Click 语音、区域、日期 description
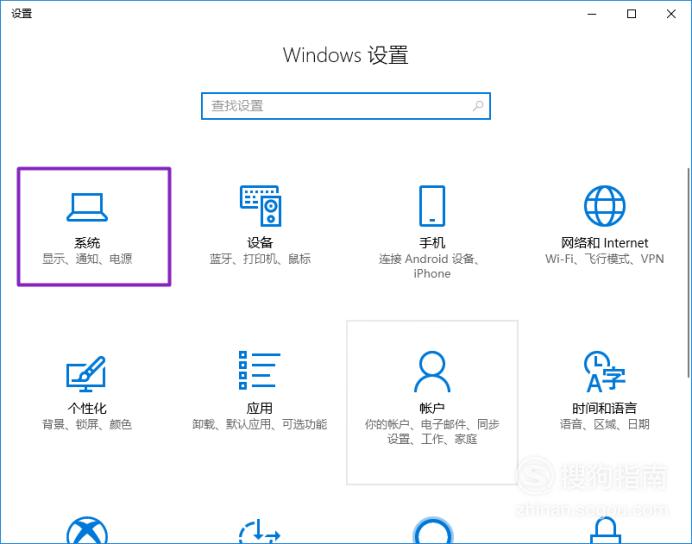 click(x=605, y=424)
